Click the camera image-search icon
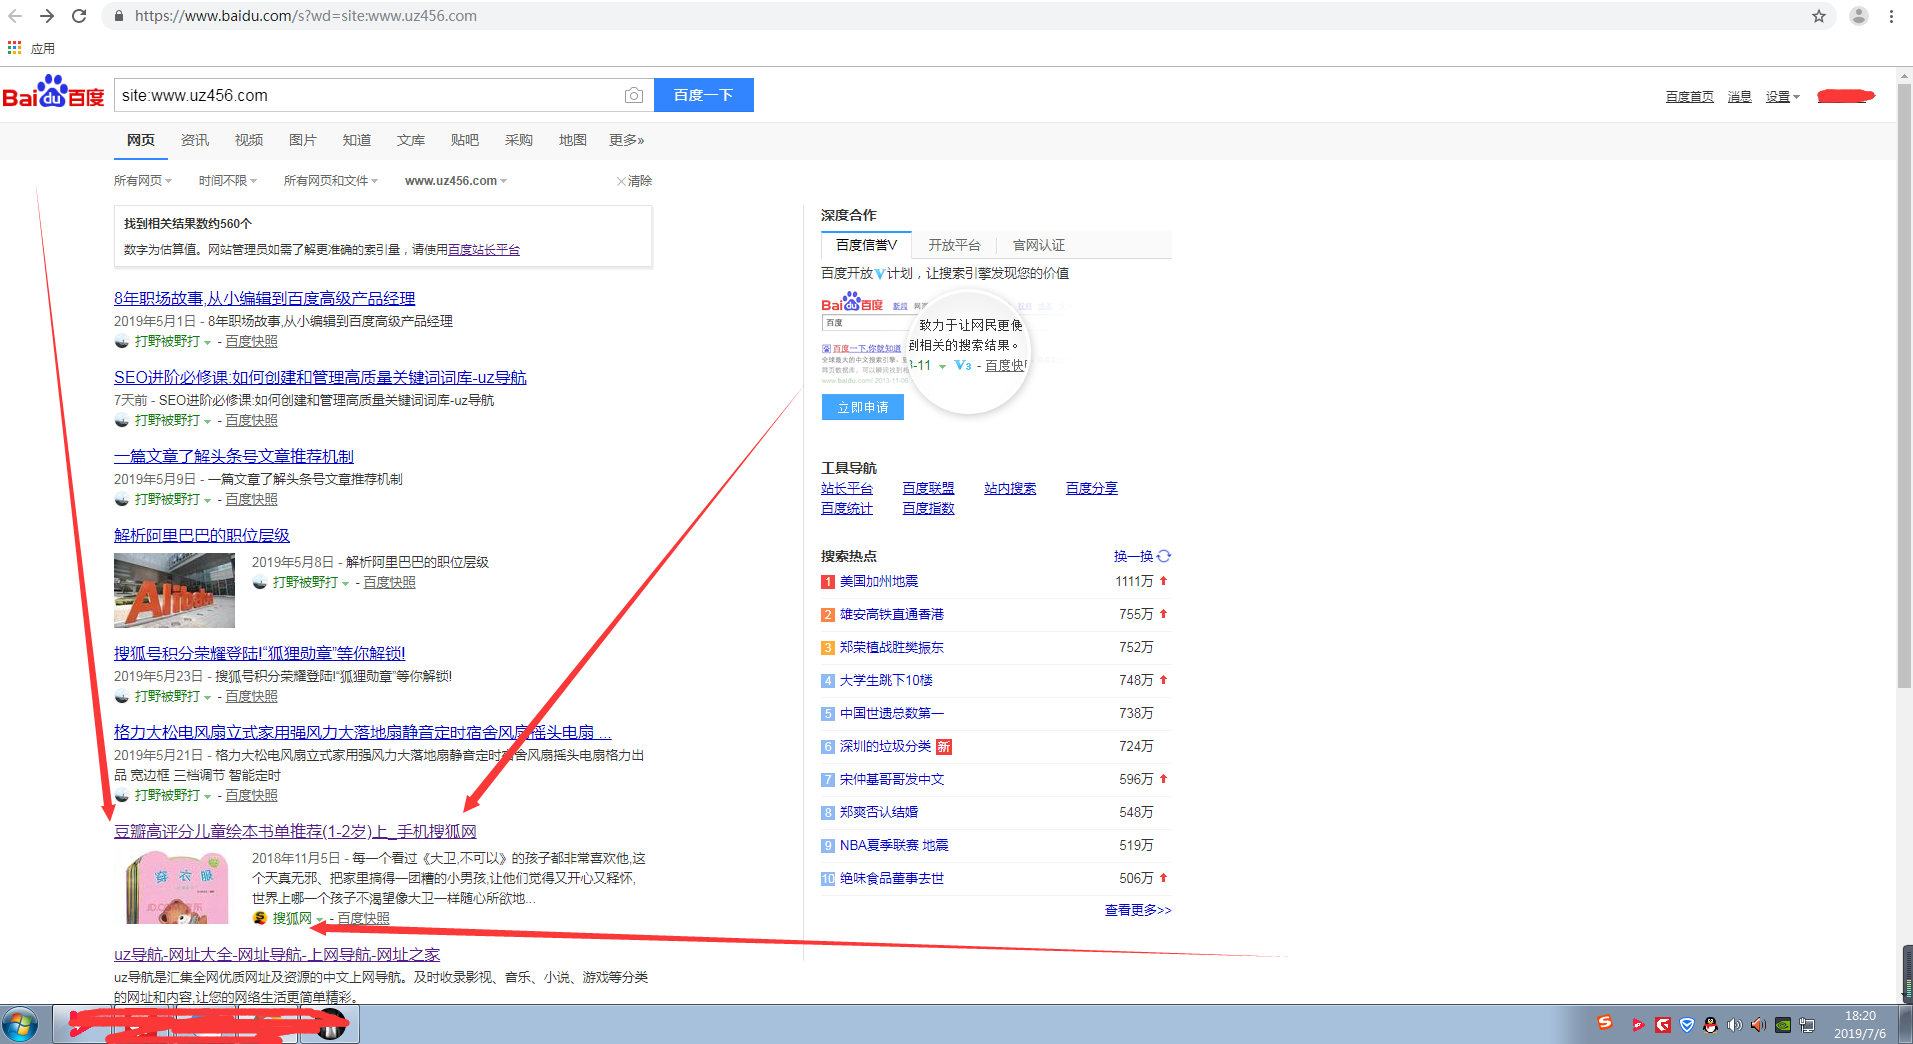1913x1044 pixels. 633,95
